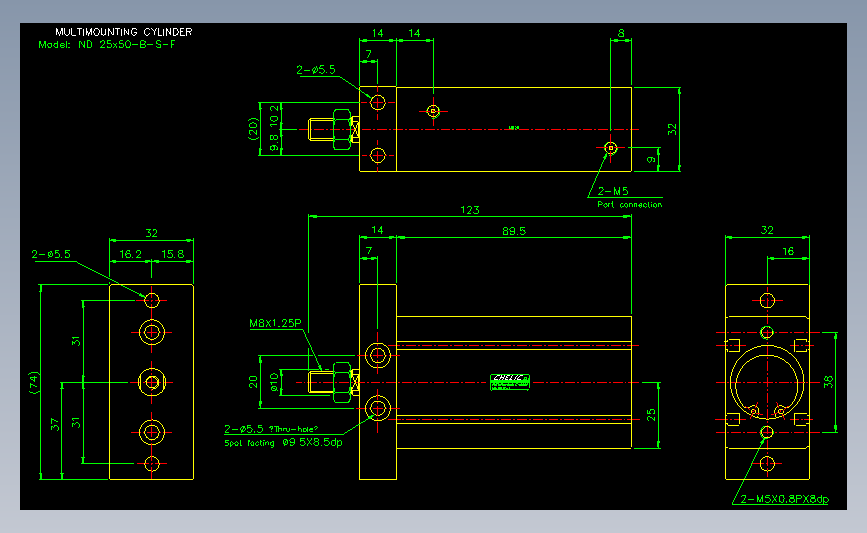This screenshot has width=867, height=533.
Task: Select the CHELIC logo on cylinder body
Action: 510,382
